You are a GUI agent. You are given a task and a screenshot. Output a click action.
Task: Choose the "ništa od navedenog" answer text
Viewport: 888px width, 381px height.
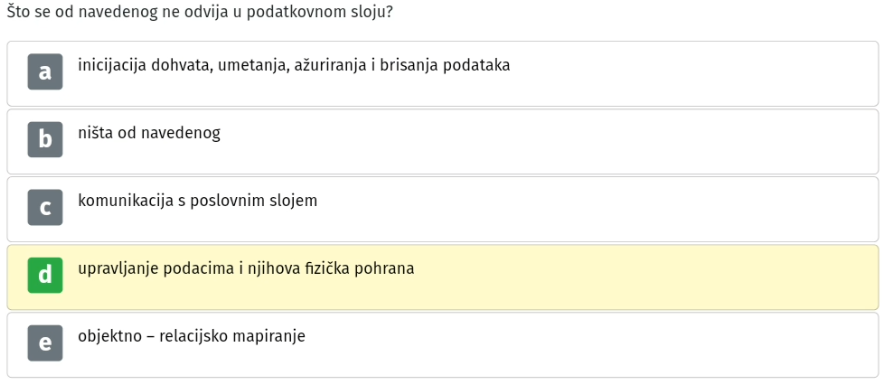[x=149, y=133]
